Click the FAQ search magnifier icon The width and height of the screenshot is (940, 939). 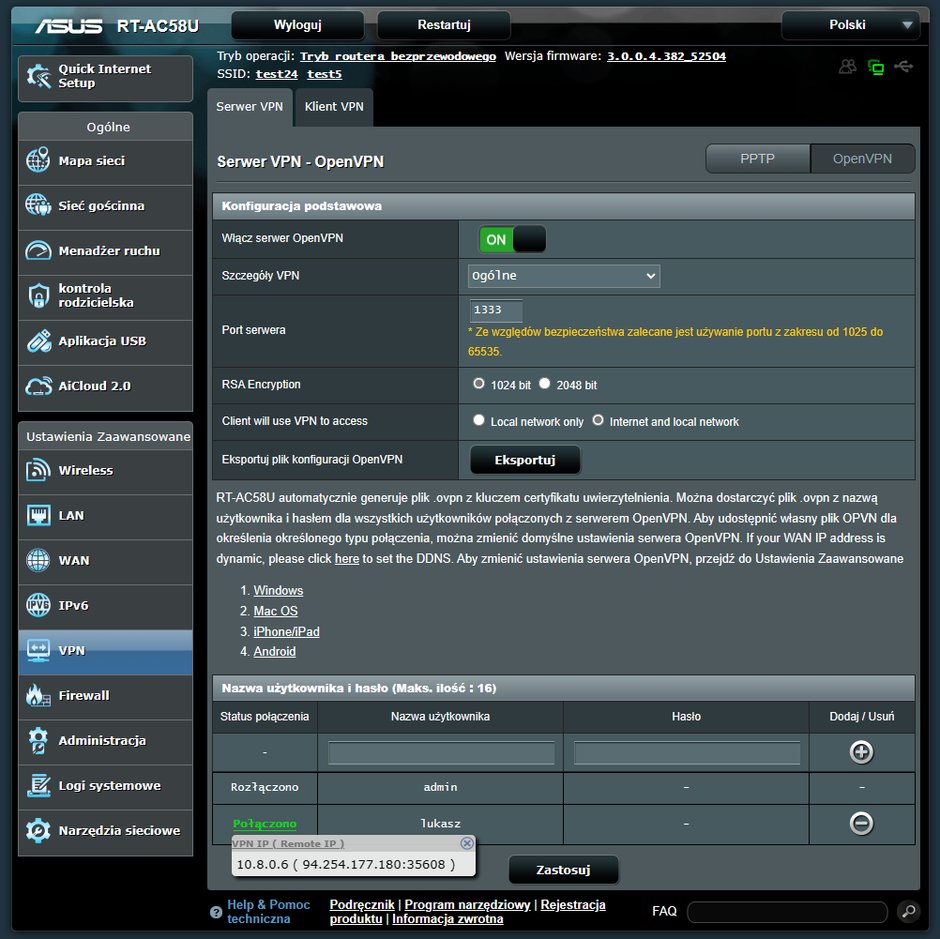[908, 911]
